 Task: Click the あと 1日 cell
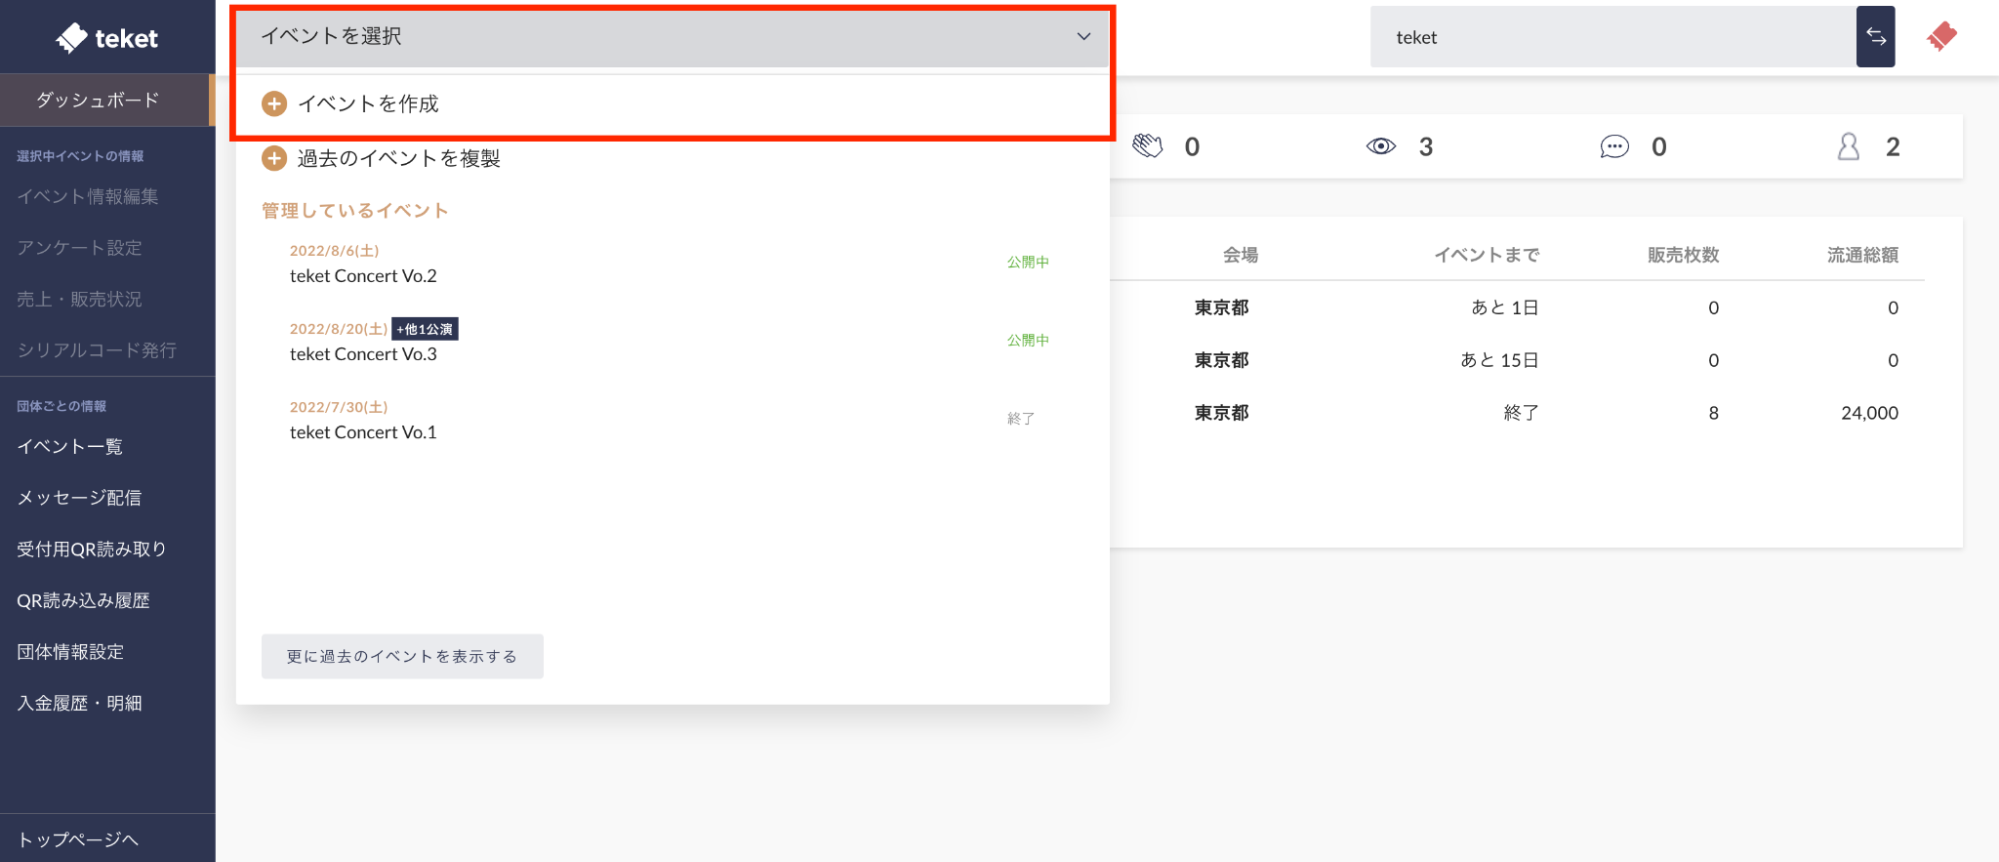click(x=1504, y=308)
